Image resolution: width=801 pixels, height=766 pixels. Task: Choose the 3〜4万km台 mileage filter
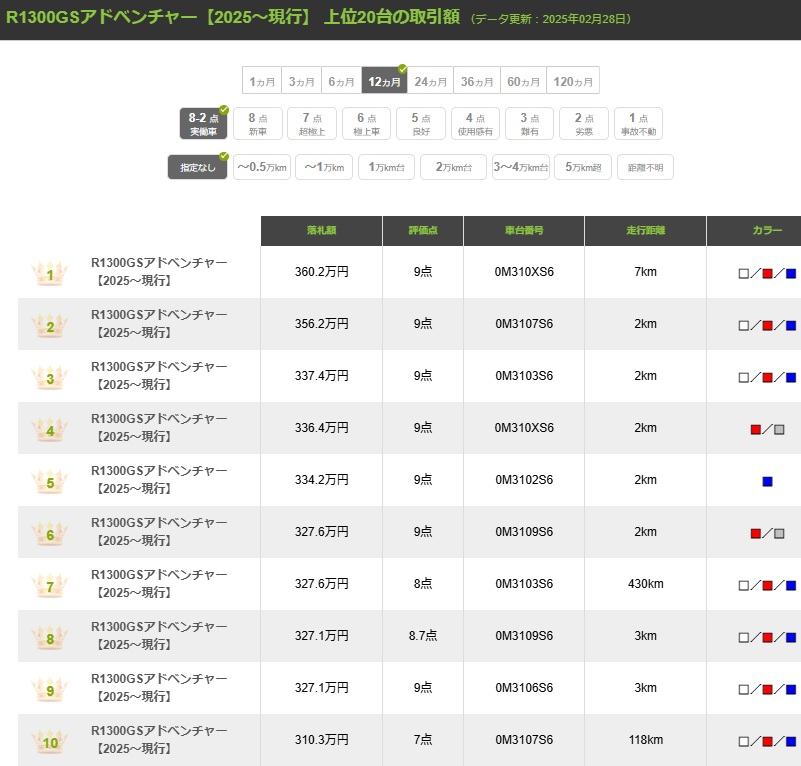click(x=521, y=167)
